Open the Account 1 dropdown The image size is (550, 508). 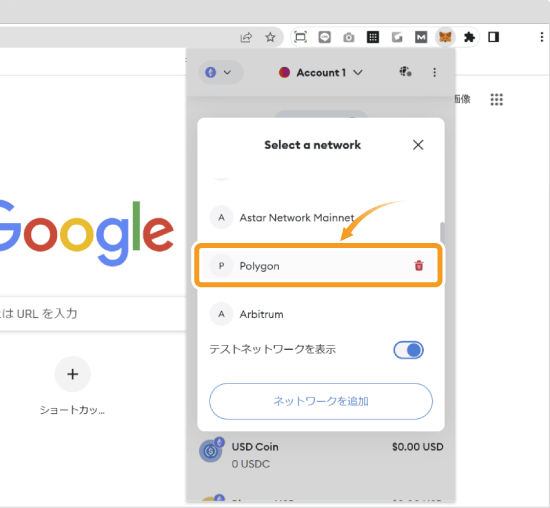pos(321,73)
